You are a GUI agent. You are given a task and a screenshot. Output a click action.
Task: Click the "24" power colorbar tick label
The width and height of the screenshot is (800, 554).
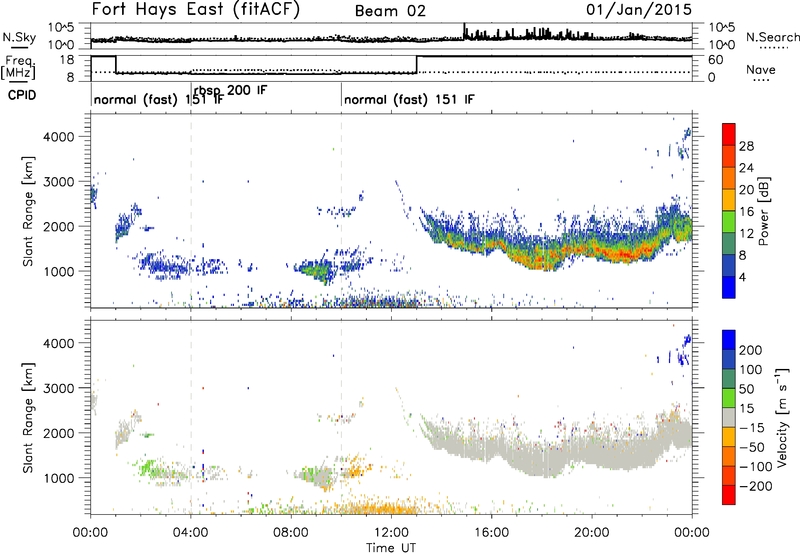pos(746,168)
